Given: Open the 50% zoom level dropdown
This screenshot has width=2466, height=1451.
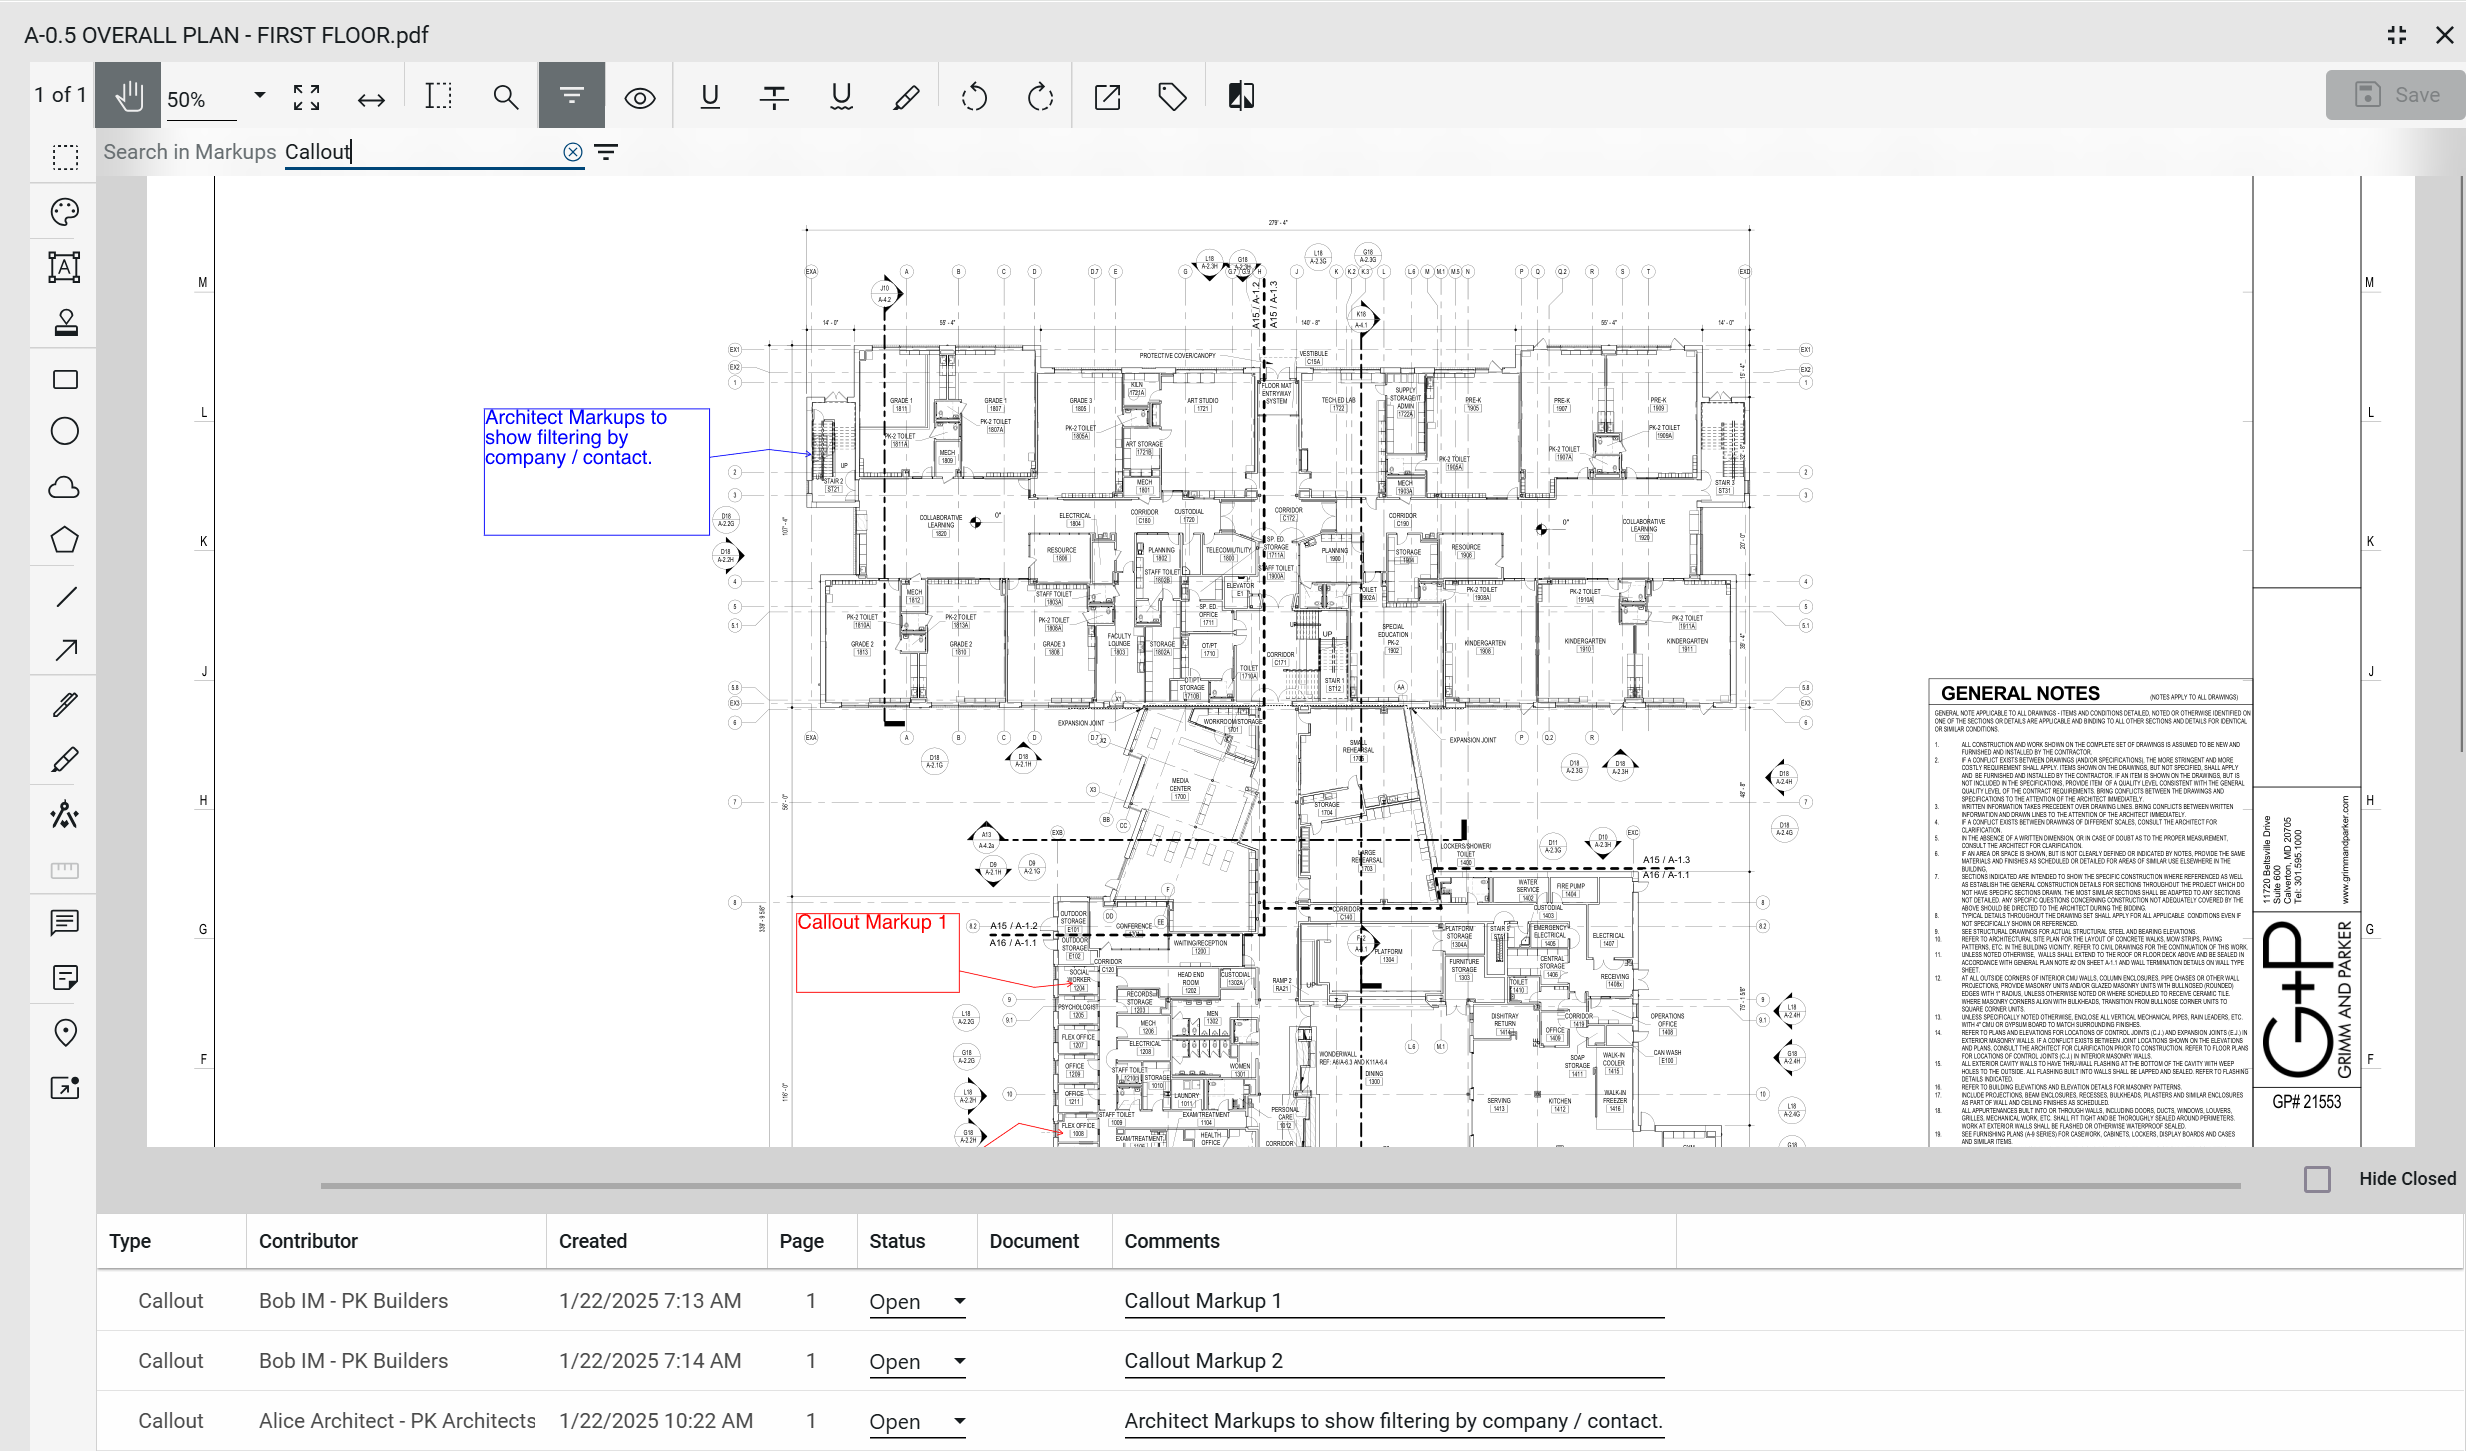Looking at the screenshot, I should click(260, 96).
